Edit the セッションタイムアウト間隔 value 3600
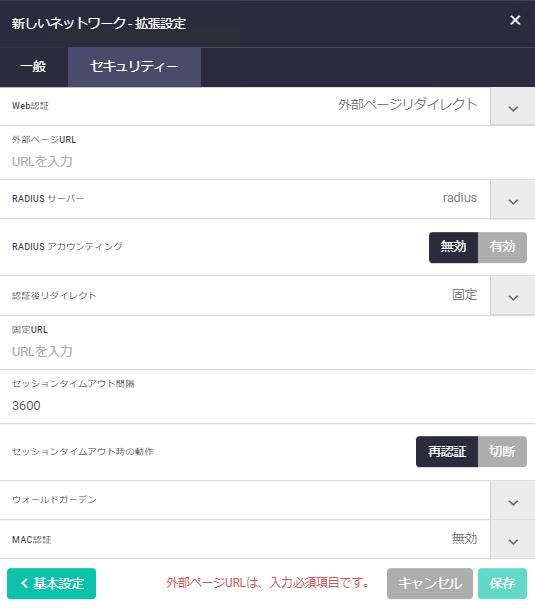535x608 pixels. click(268, 406)
